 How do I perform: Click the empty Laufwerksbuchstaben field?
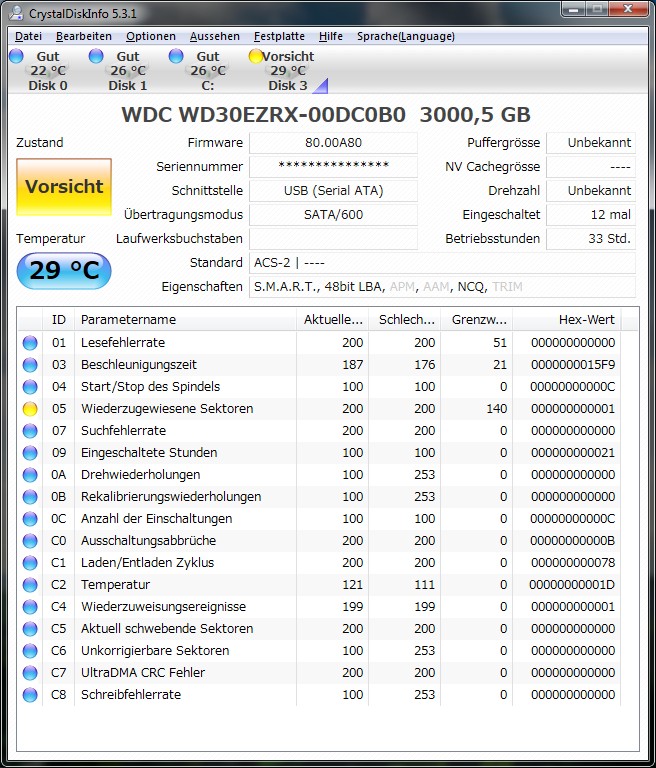[x=333, y=239]
